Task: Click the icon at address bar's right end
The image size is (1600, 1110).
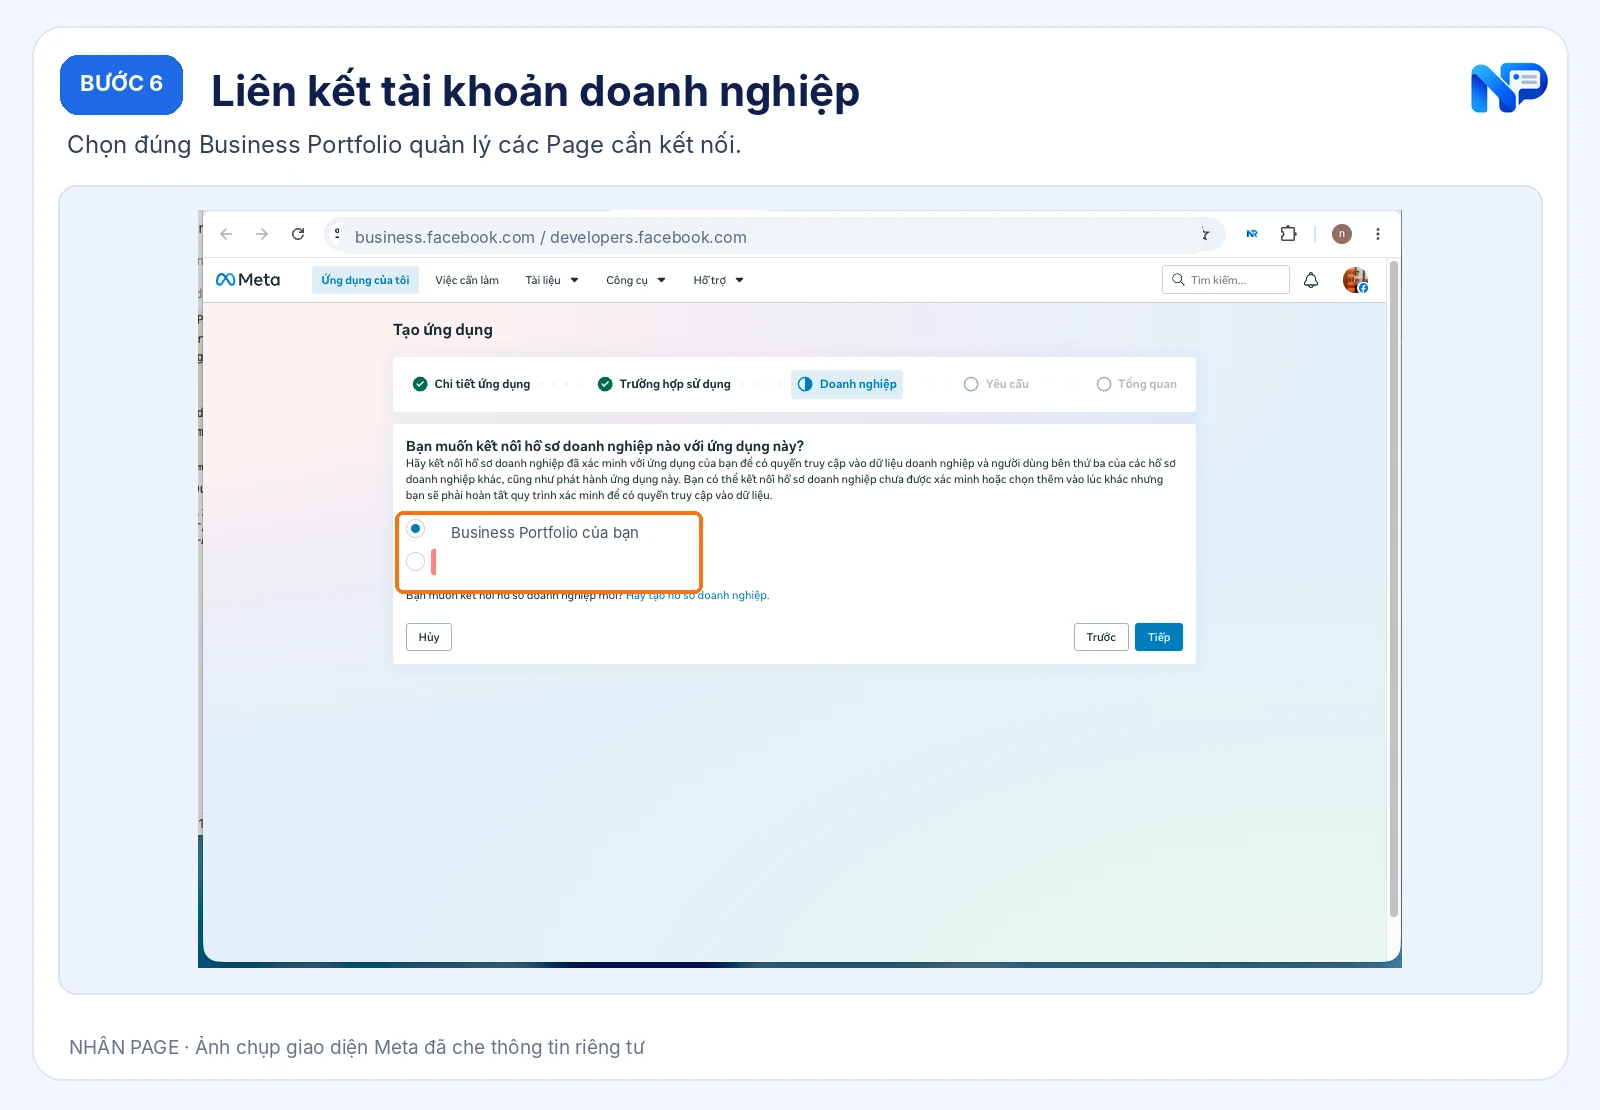Action: point(1205,234)
